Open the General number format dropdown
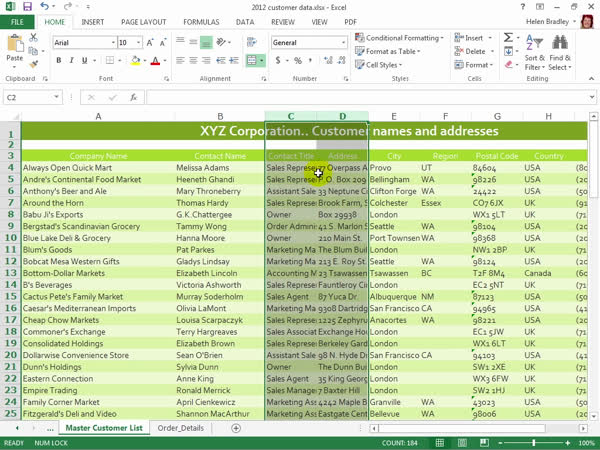Image resolution: width=600 pixels, height=450 pixels. point(343,42)
